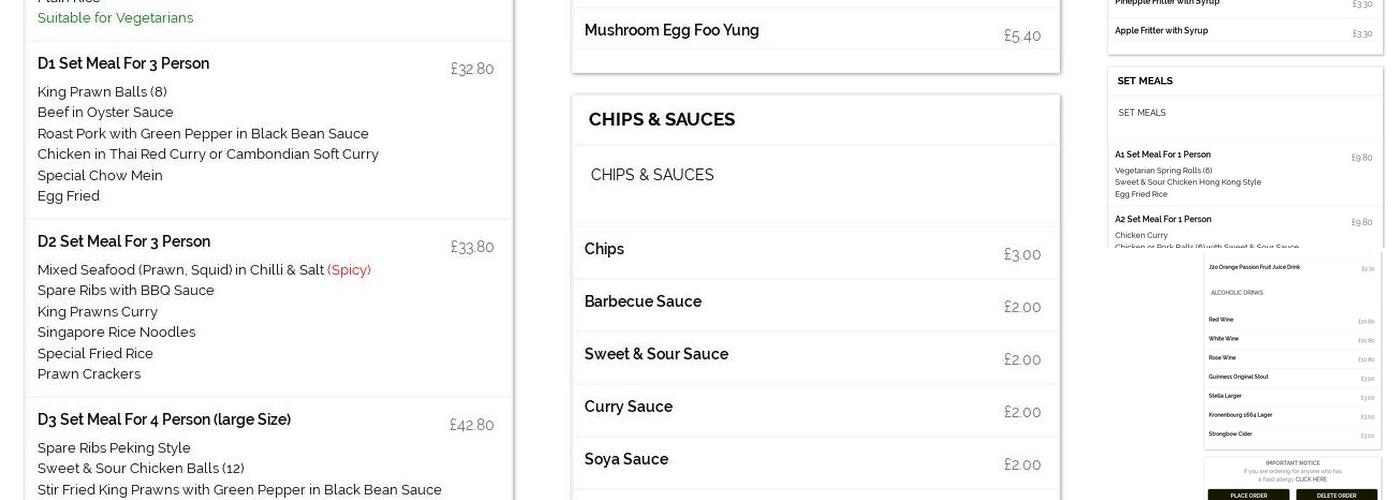Add Apple Fritter with Syrup
Image resolution: width=1400 pixels, height=500 pixels.
pyautogui.click(x=1161, y=31)
